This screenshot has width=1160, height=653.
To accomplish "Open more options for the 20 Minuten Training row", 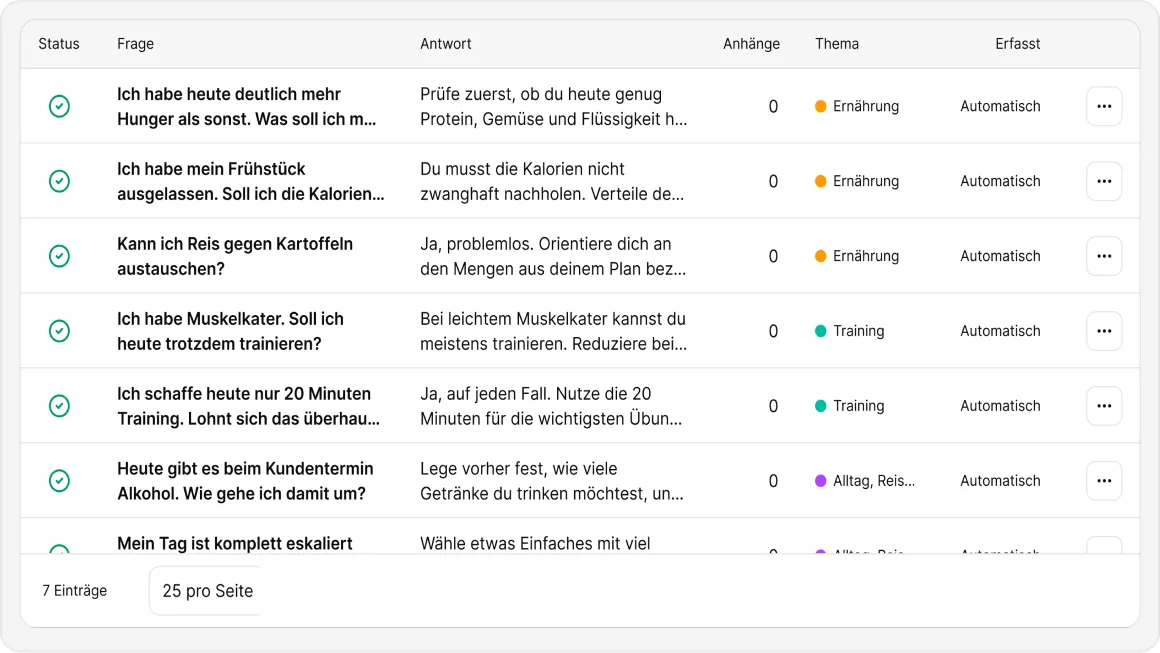I will pyautogui.click(x=1104, y=406).
